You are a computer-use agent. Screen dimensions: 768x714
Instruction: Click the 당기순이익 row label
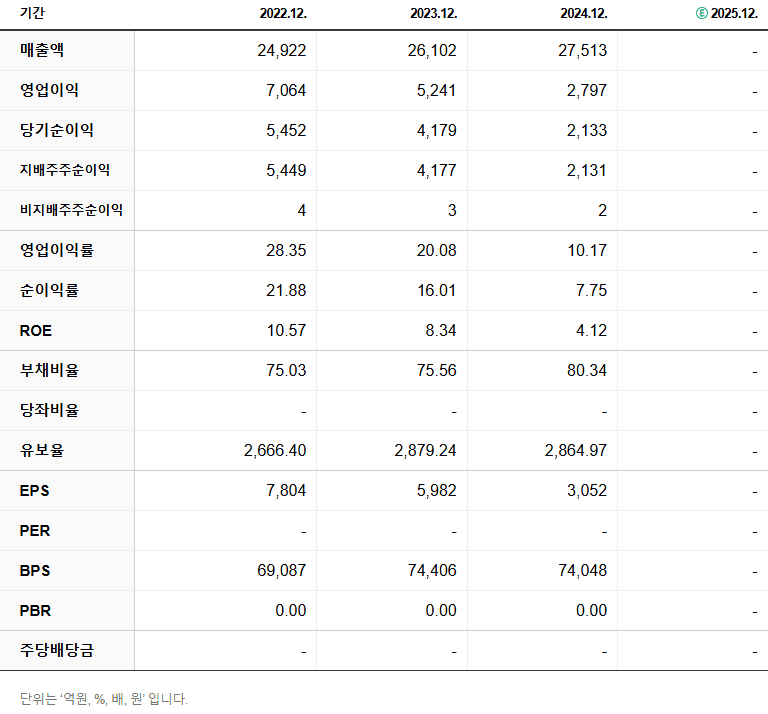(57, 130)
